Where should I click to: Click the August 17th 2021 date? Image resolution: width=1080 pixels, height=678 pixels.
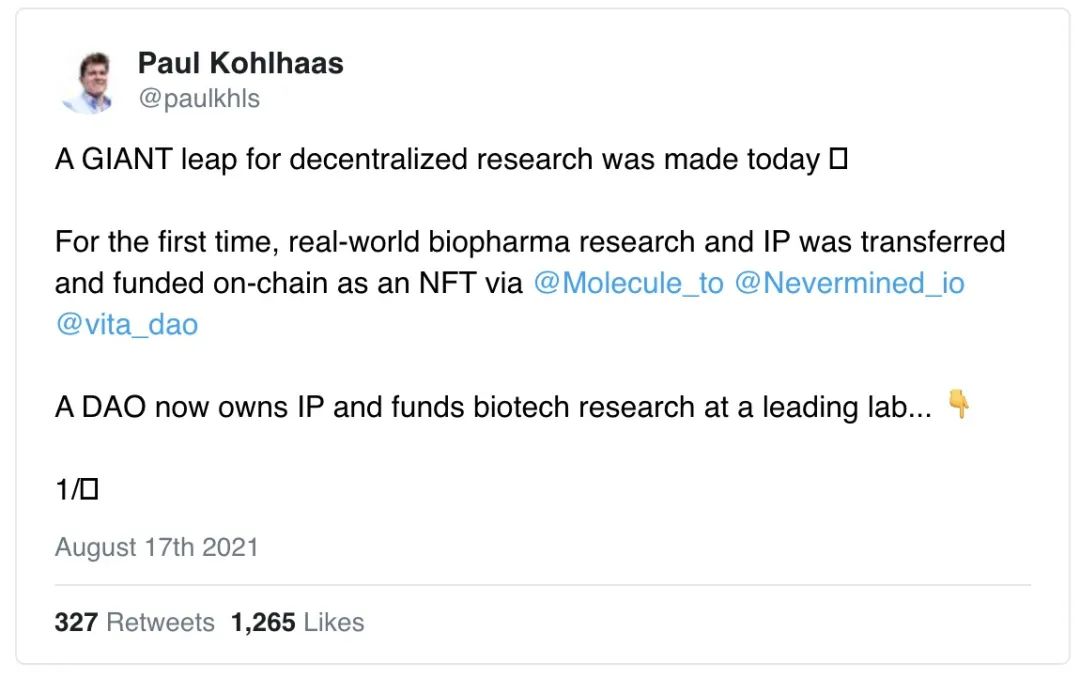click(156, 548)
